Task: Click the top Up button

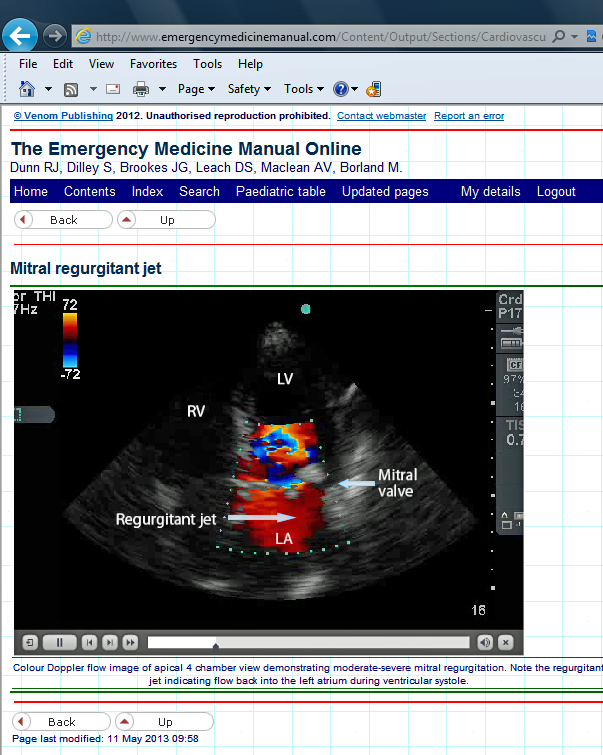Action: [x=166, y=220]
